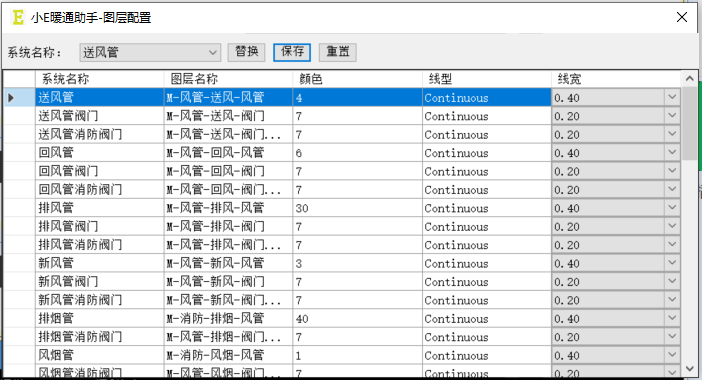The height and width of the screenshot is (380, 702).
Task: Click the vertical scrollbar thumb
Action: pos(689,124)
